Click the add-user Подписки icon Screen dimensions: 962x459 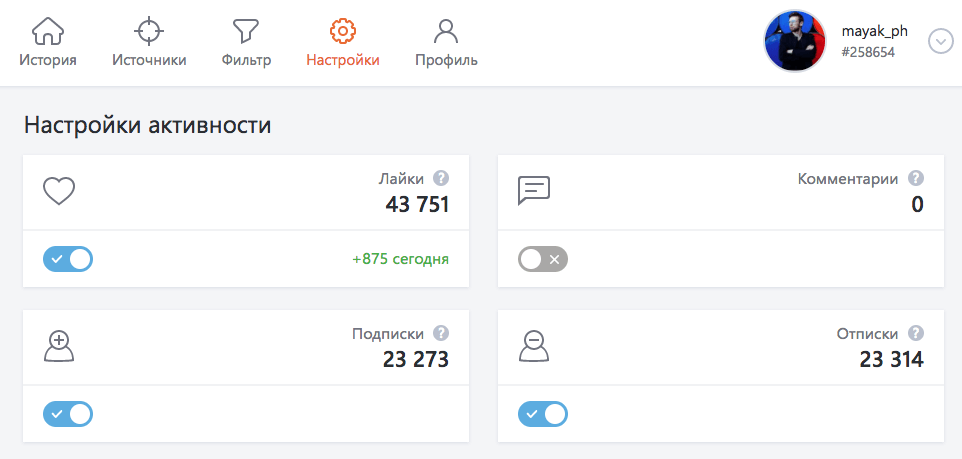click(60, 346)
